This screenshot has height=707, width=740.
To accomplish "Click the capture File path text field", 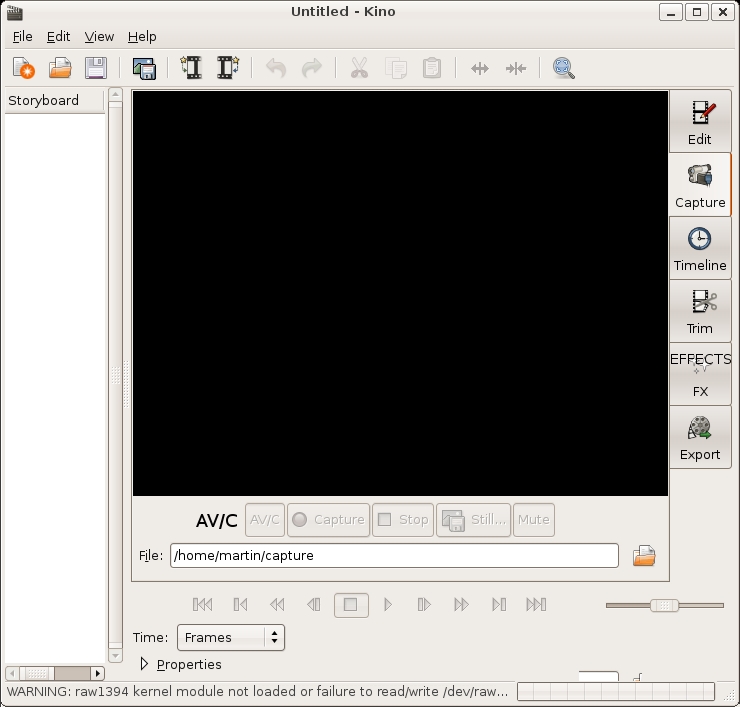I will point(394,556).
